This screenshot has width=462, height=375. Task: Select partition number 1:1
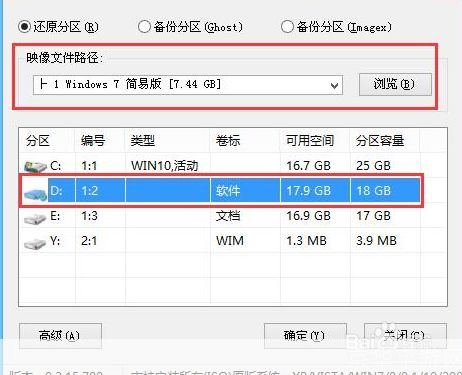pos(89,166)
